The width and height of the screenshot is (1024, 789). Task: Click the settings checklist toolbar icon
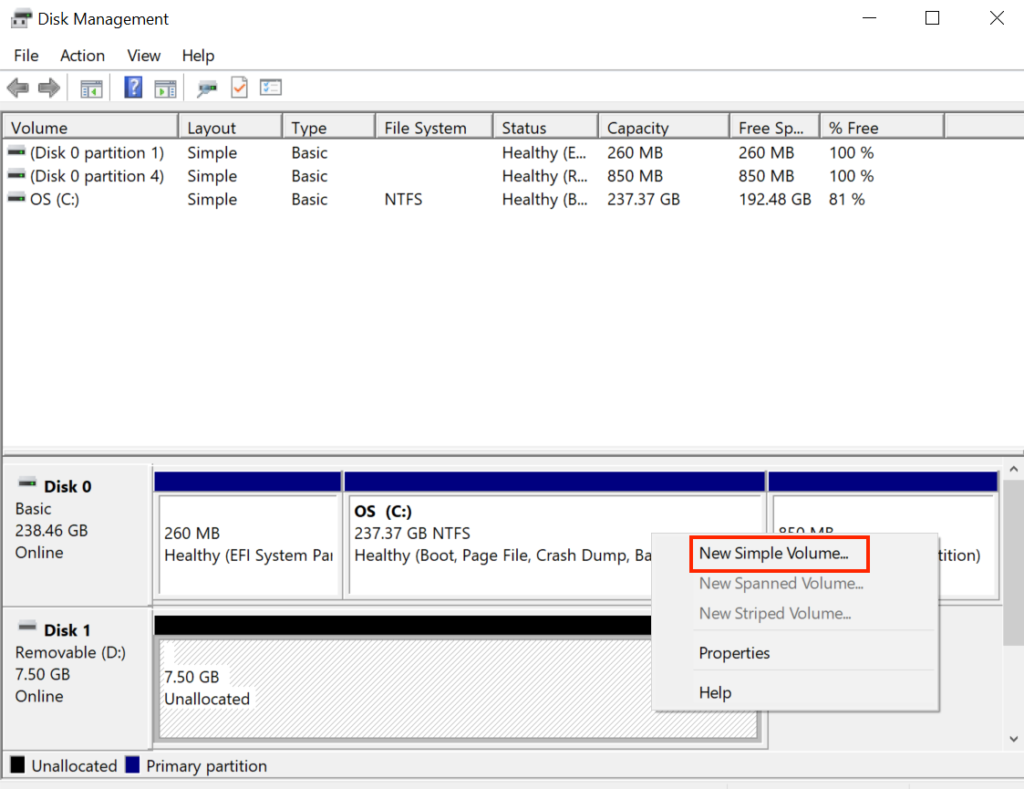click(x=271, y=88)
